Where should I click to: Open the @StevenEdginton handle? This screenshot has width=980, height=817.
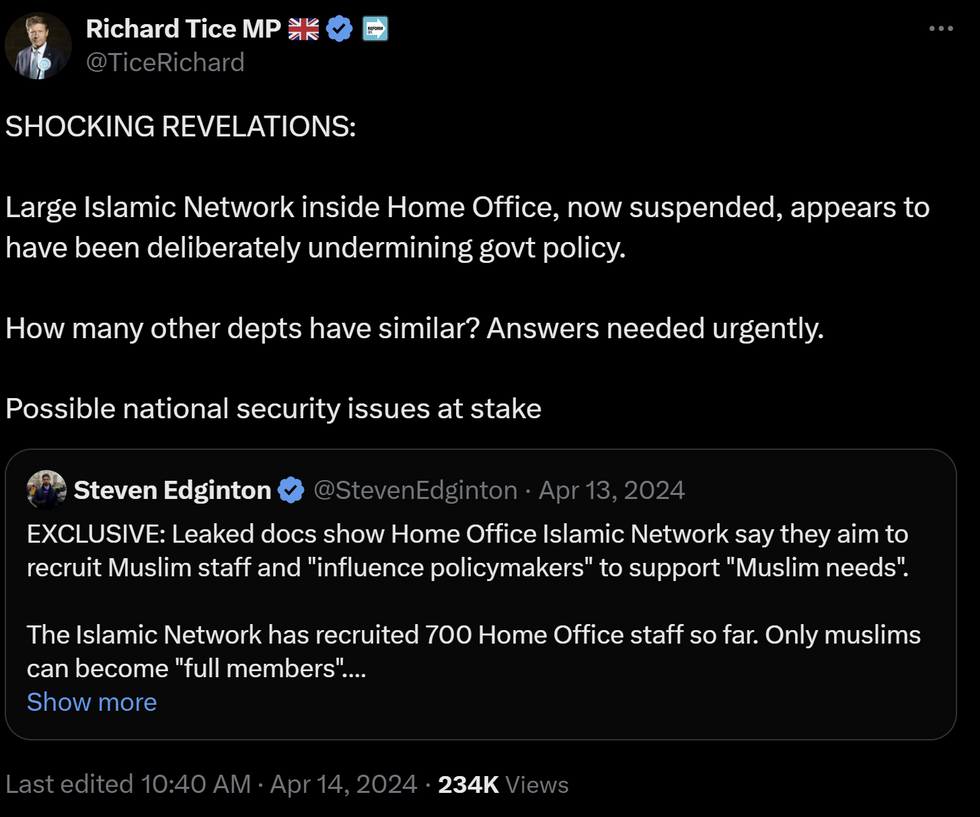tap(415, 490)
